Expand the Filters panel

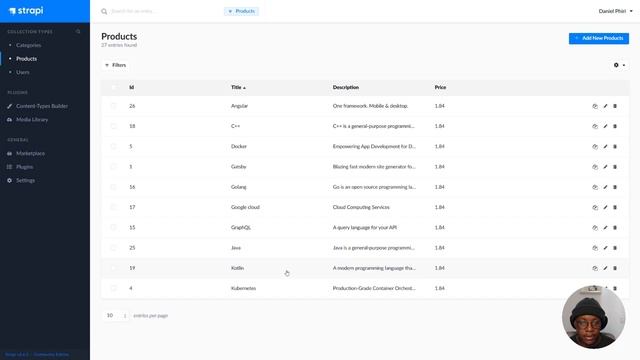pyautogui.click(x=116, y=65)
